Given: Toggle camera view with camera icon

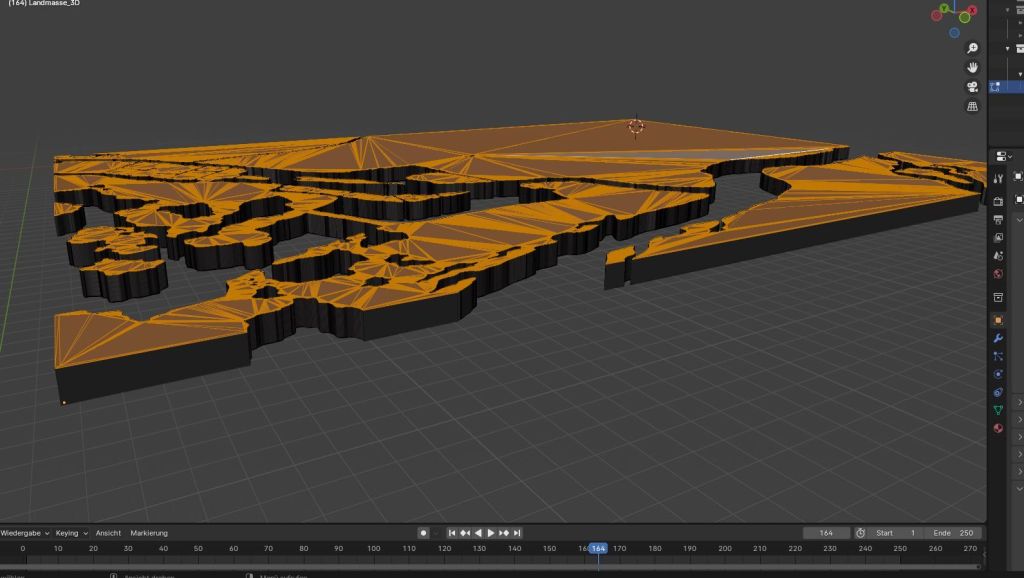Looking at the screenshot, I should point(972,87).
